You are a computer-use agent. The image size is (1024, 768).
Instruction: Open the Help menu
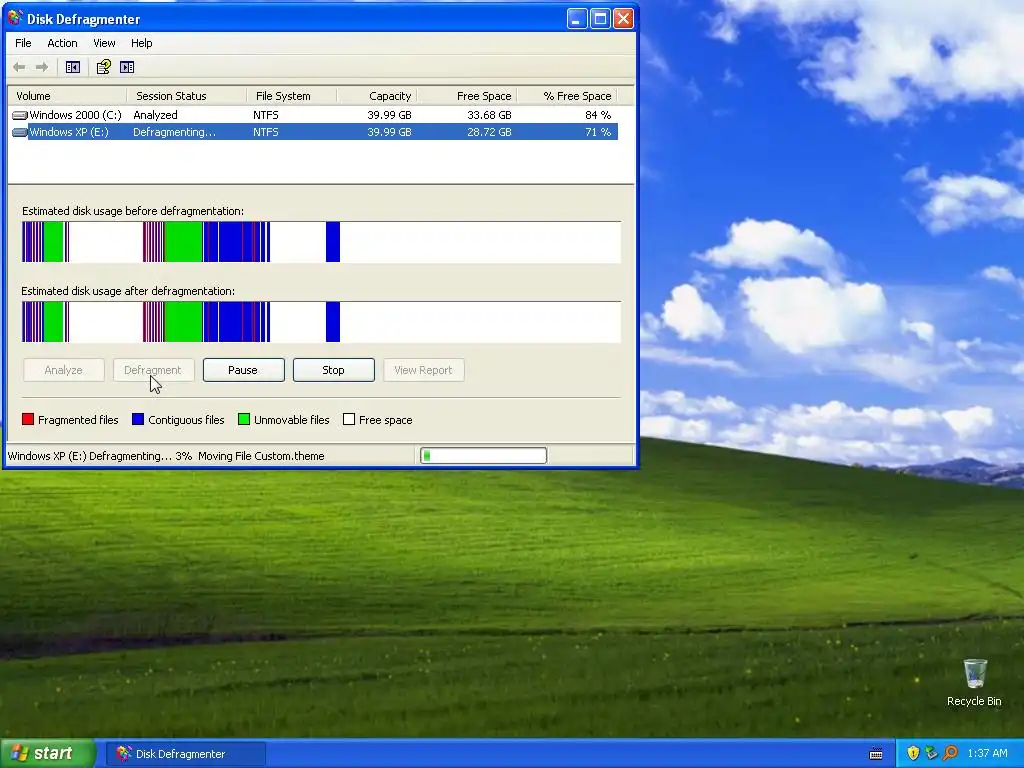click(141, 43)
